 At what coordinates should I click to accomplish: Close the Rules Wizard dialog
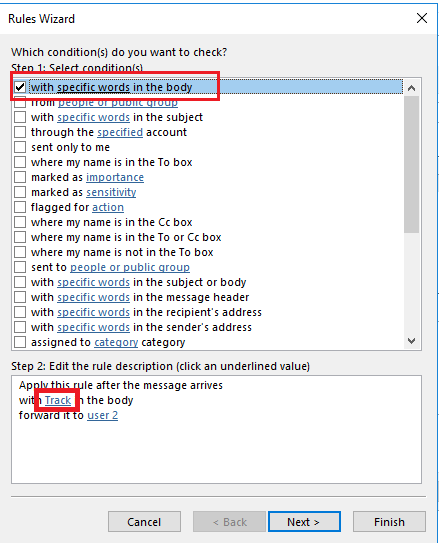(x=422, y=18)
